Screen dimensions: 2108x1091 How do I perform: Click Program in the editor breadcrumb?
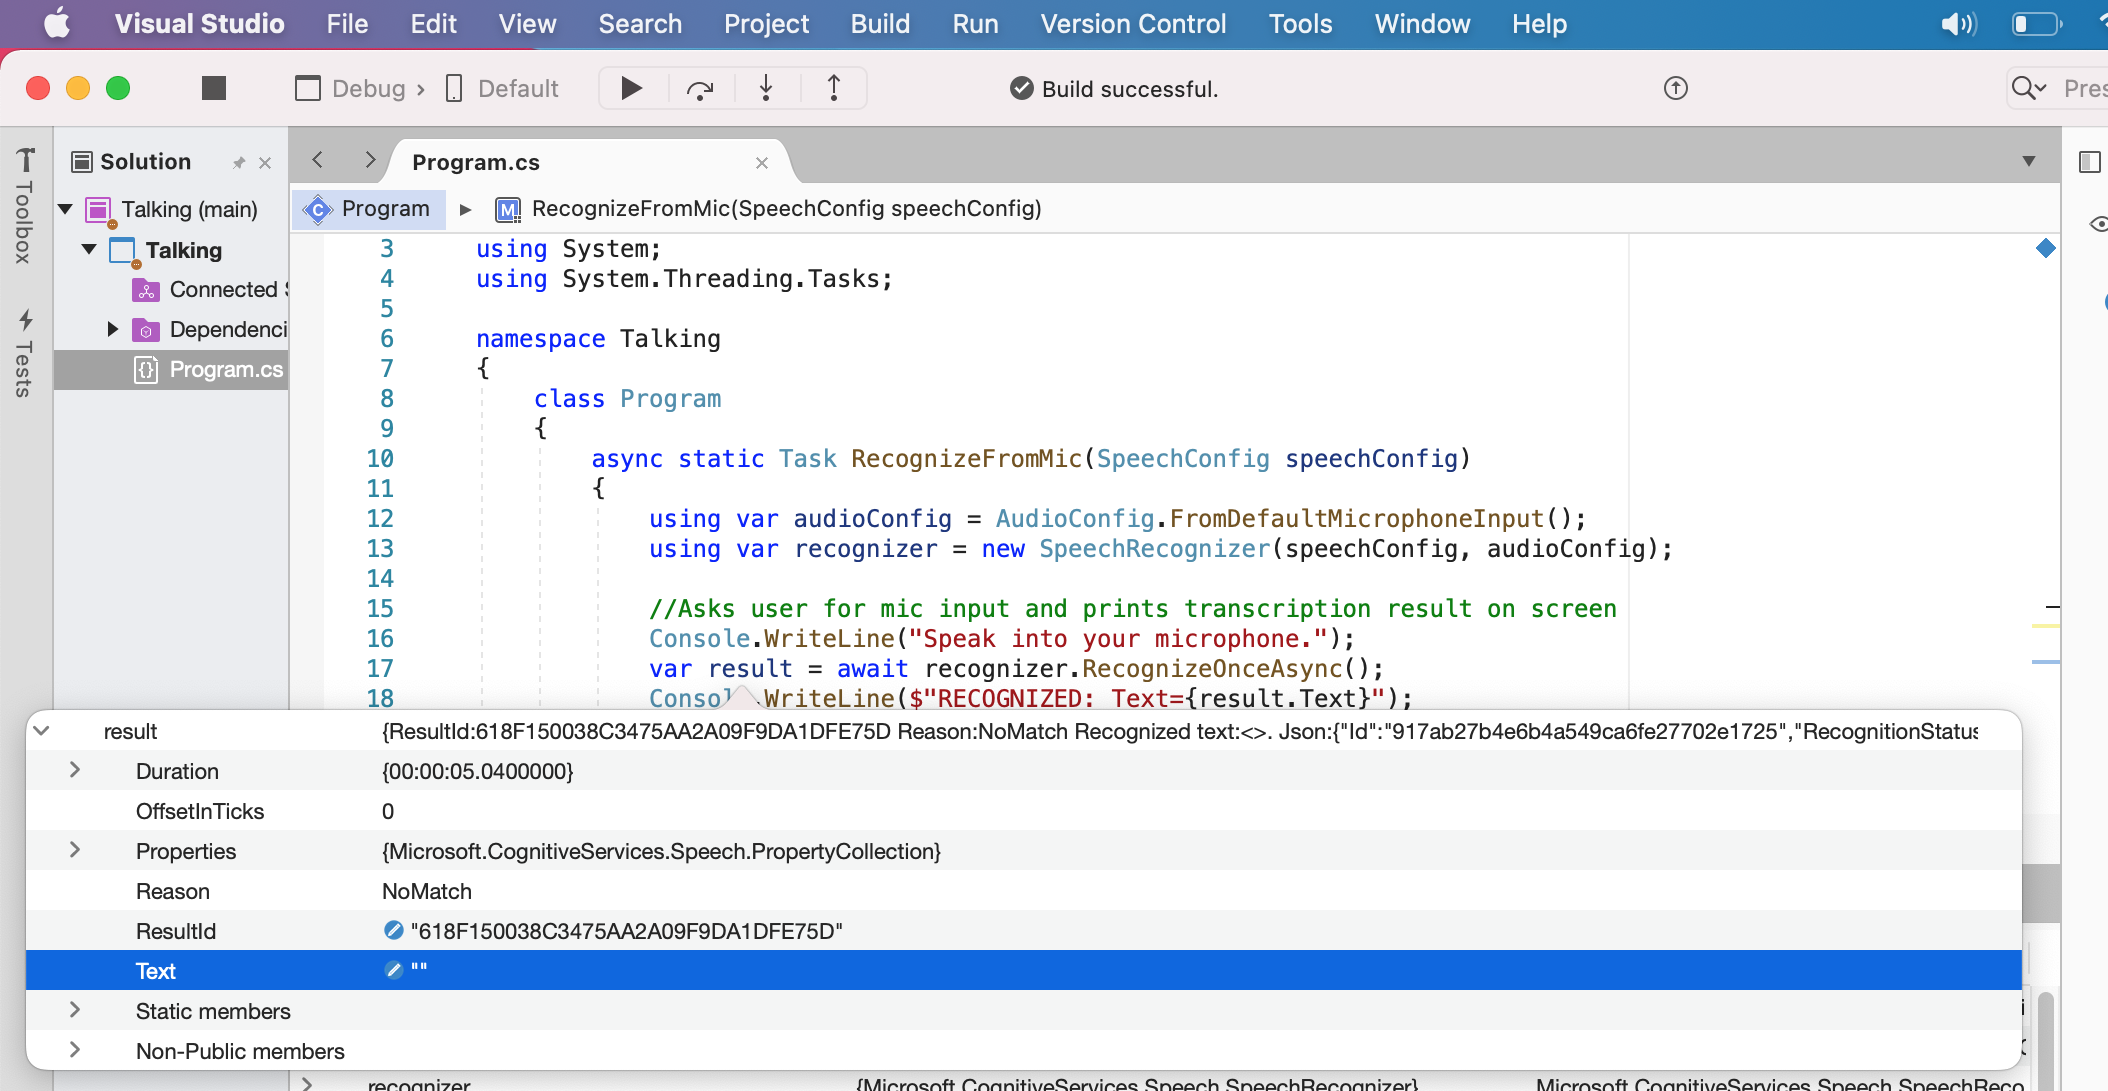click(x=386, y=209)
